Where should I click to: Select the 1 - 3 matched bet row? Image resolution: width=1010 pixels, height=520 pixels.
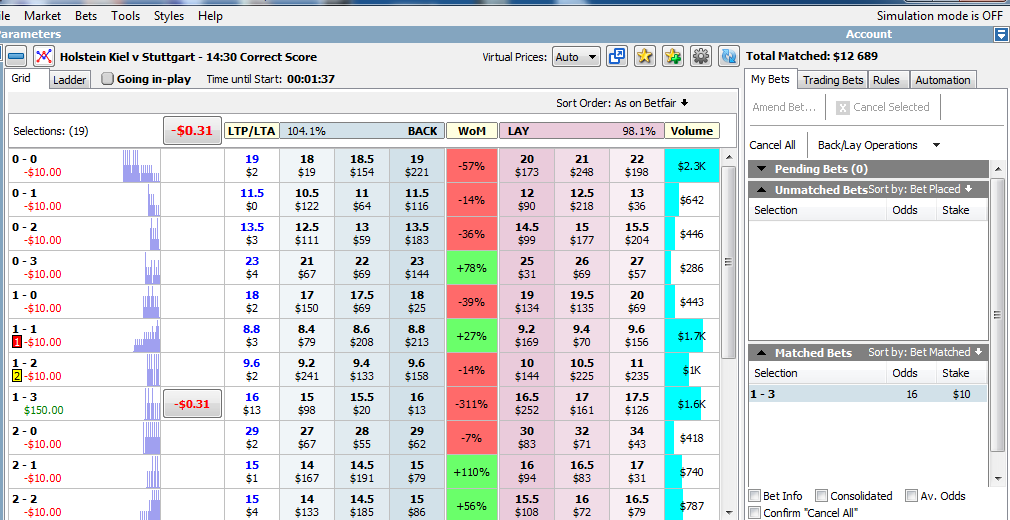(x=868, y=394)
